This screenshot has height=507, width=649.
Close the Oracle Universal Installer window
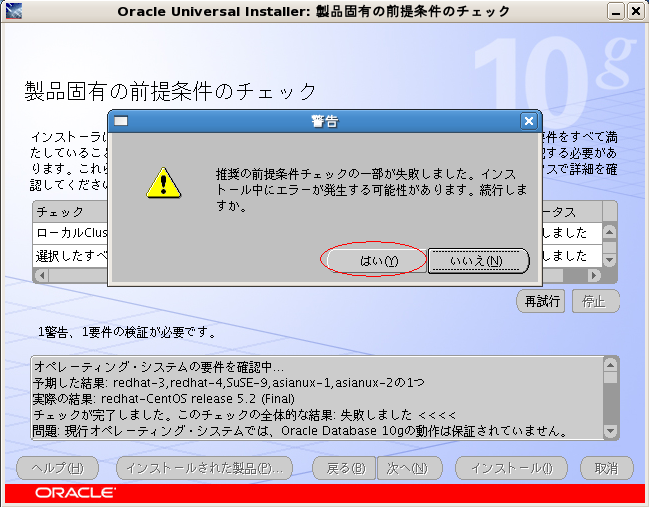tap(635, 11)
